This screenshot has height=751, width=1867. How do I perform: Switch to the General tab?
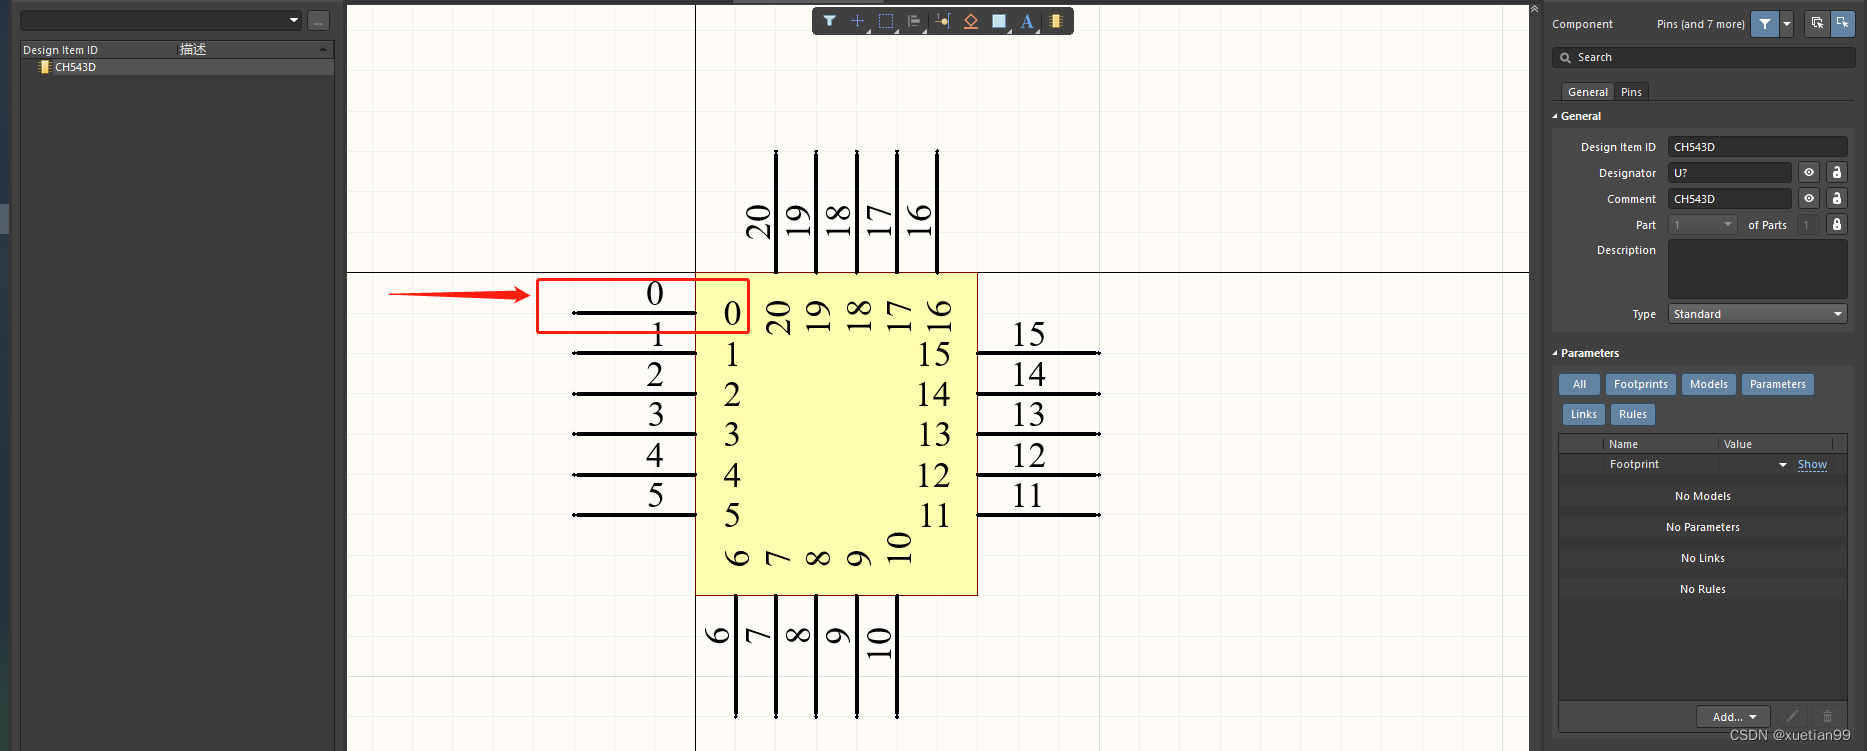click(x=1588, y=92)
